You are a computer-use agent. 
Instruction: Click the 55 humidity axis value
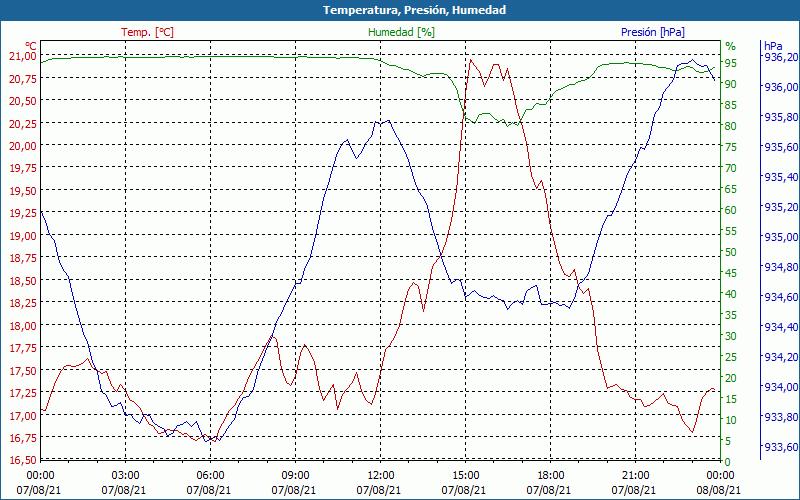(x=731, y=231)
